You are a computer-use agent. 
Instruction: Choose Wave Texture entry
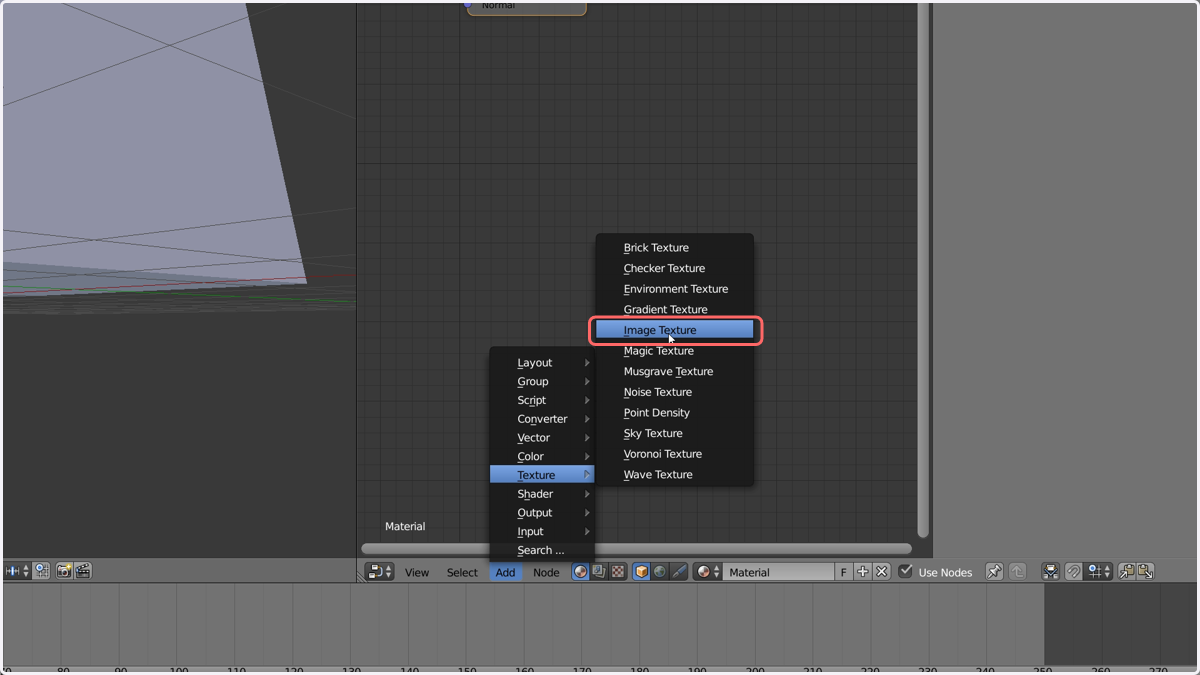click(674, 475)
